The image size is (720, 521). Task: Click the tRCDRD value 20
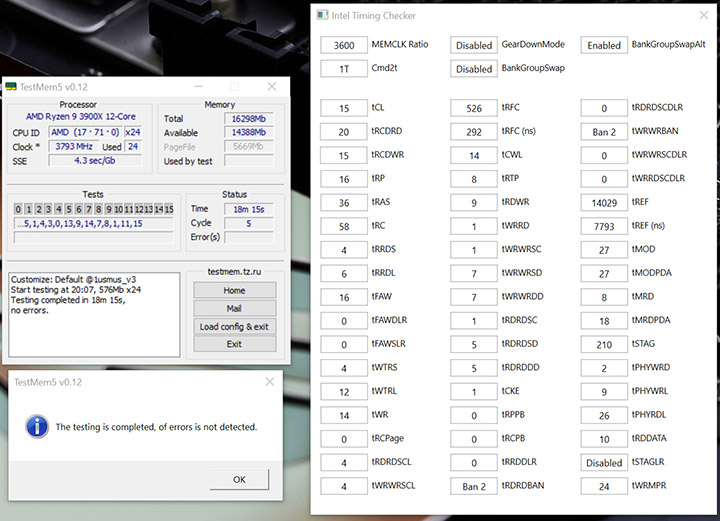click(344, 132)
